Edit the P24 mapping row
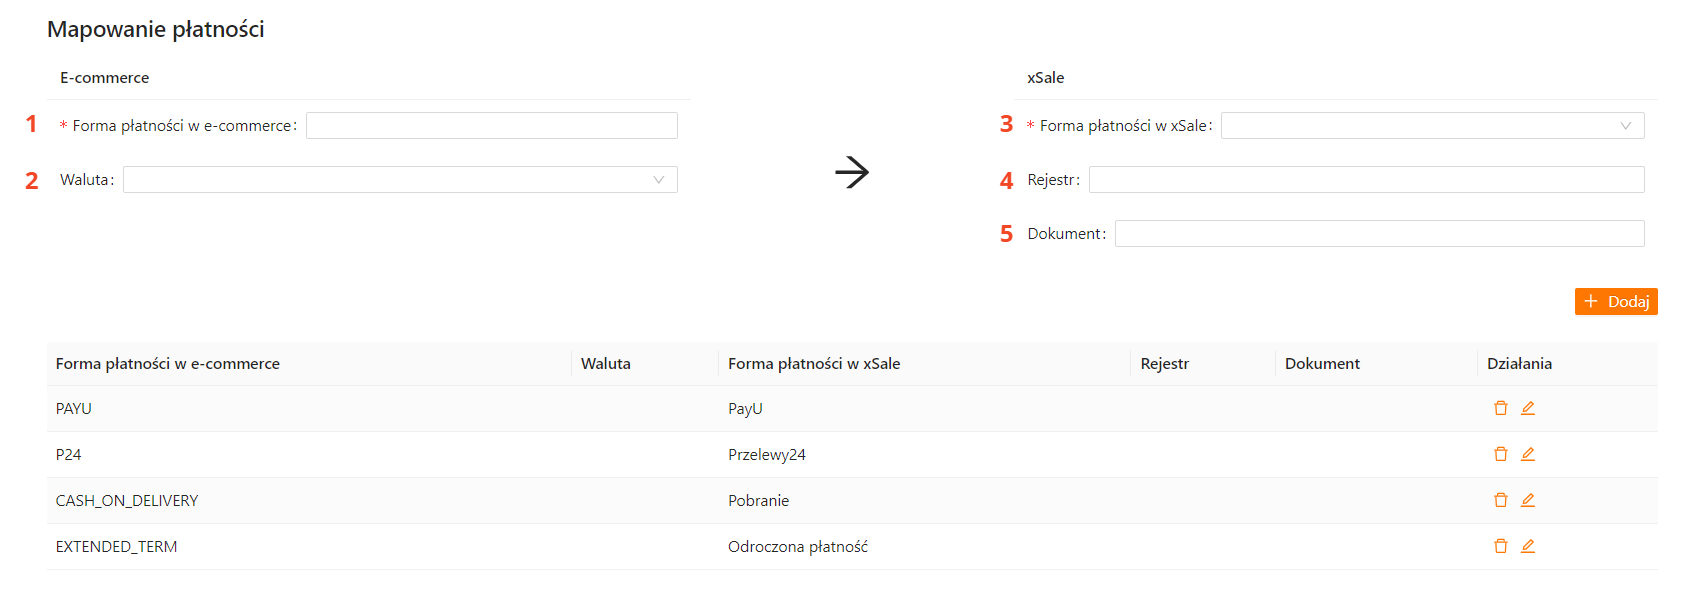 [1528, 454]
